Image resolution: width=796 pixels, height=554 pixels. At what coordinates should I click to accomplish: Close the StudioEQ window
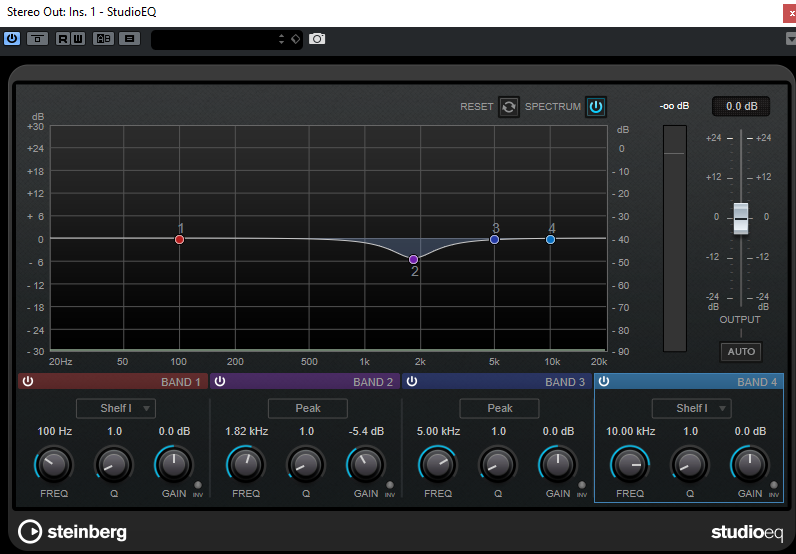(790, 13)
